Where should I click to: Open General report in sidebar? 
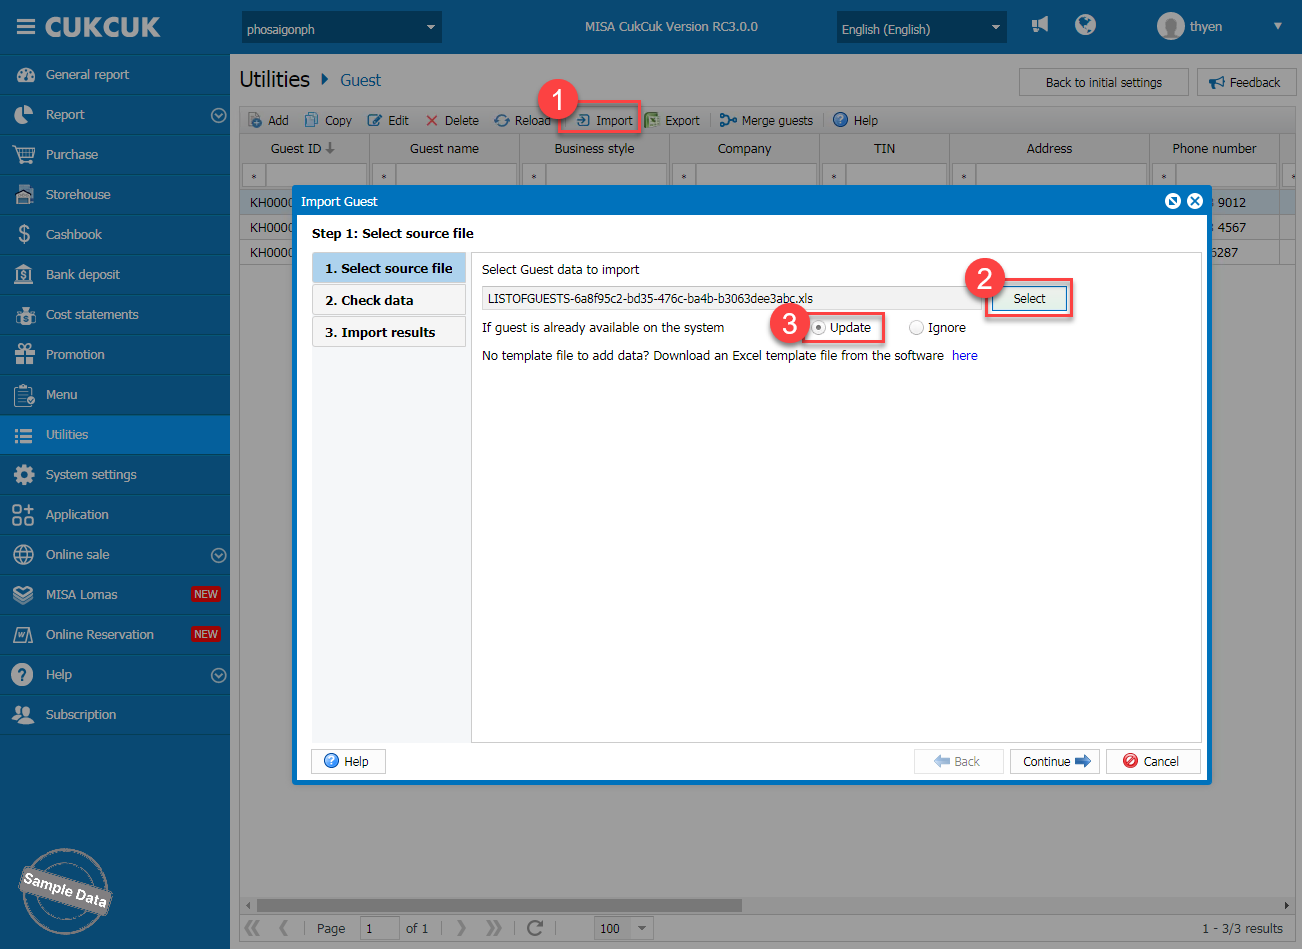(115, 75)
